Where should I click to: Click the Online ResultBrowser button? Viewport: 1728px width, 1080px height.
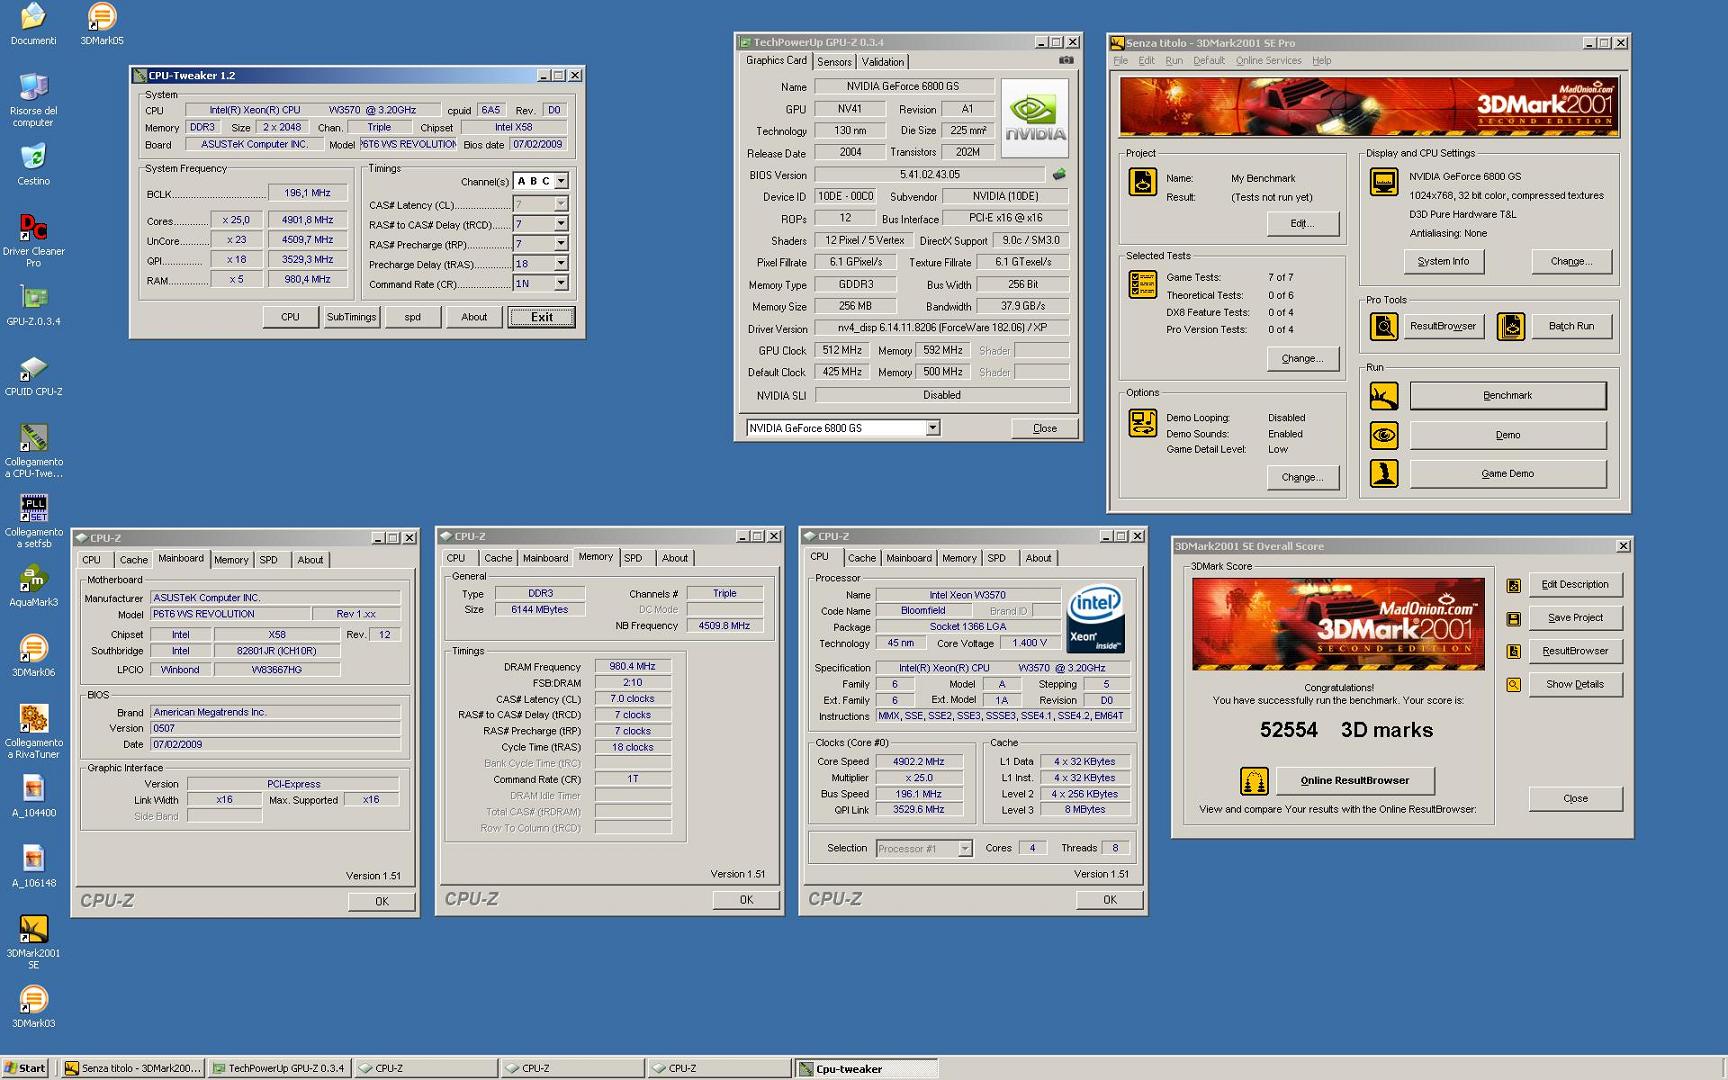coord(1355,781)
